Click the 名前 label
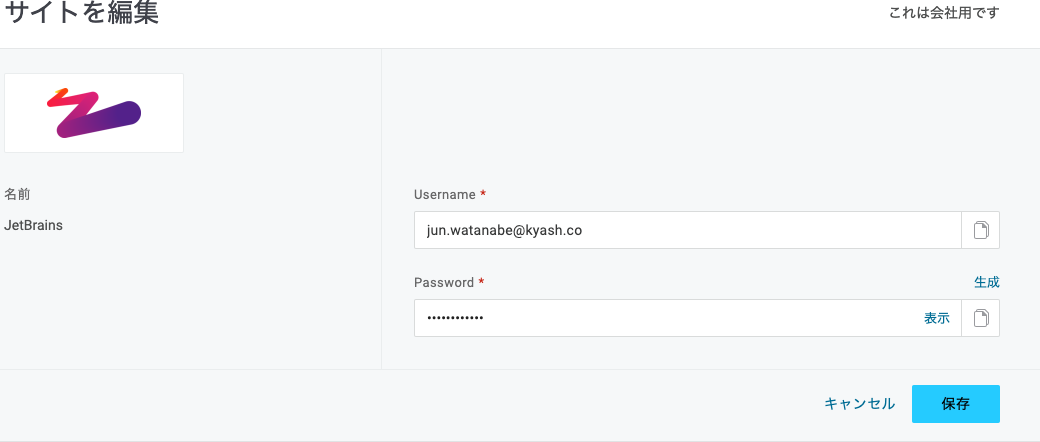The image size is (1040, 442). coord(17,194)
